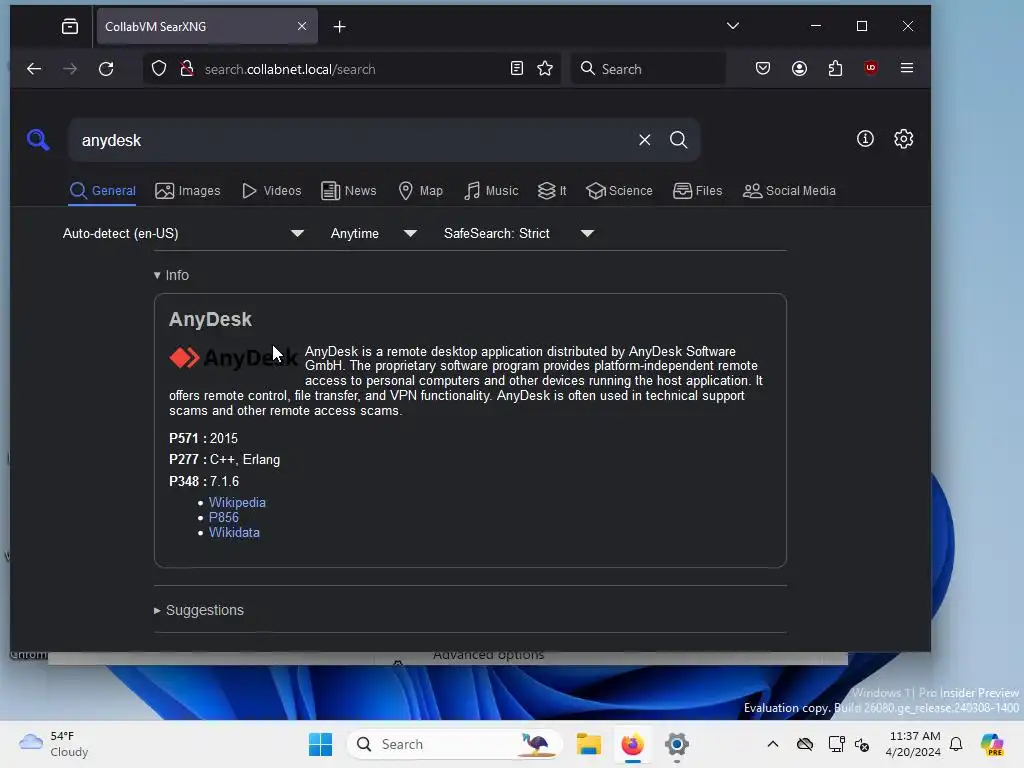Image resolution: width=1024 pixels, height=768 pixels.
Task: Open the P856 link
Action: click(x=223, y=517)
